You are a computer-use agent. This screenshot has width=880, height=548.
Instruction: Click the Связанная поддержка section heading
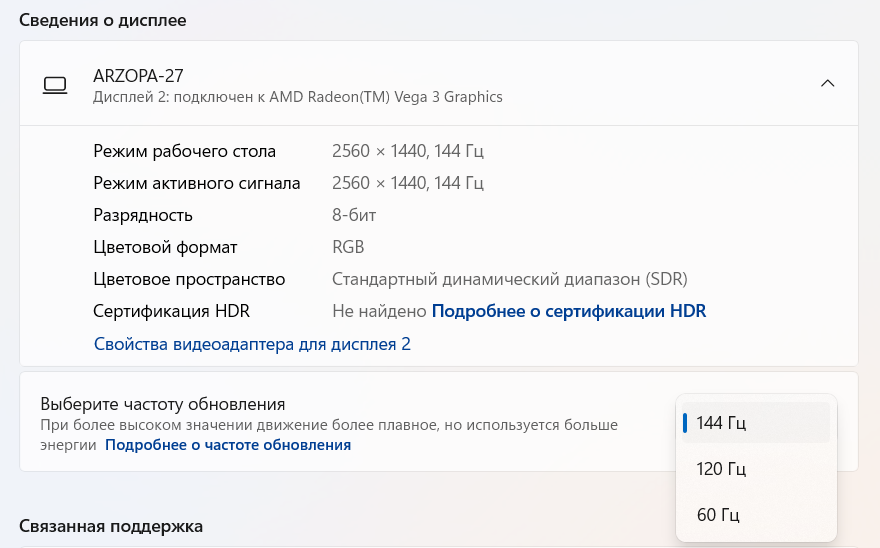click(111, 525)
